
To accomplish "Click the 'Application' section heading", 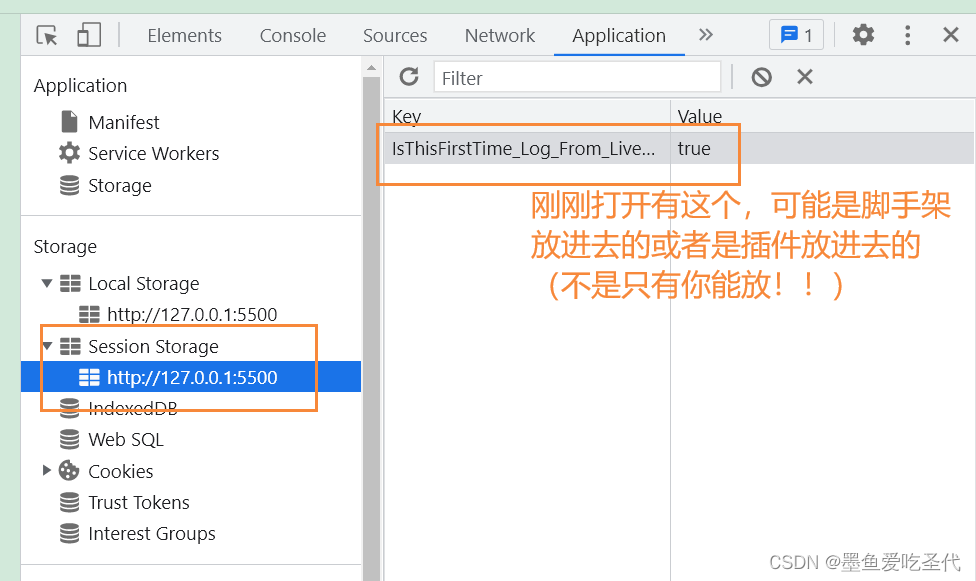I will [80, 85].
